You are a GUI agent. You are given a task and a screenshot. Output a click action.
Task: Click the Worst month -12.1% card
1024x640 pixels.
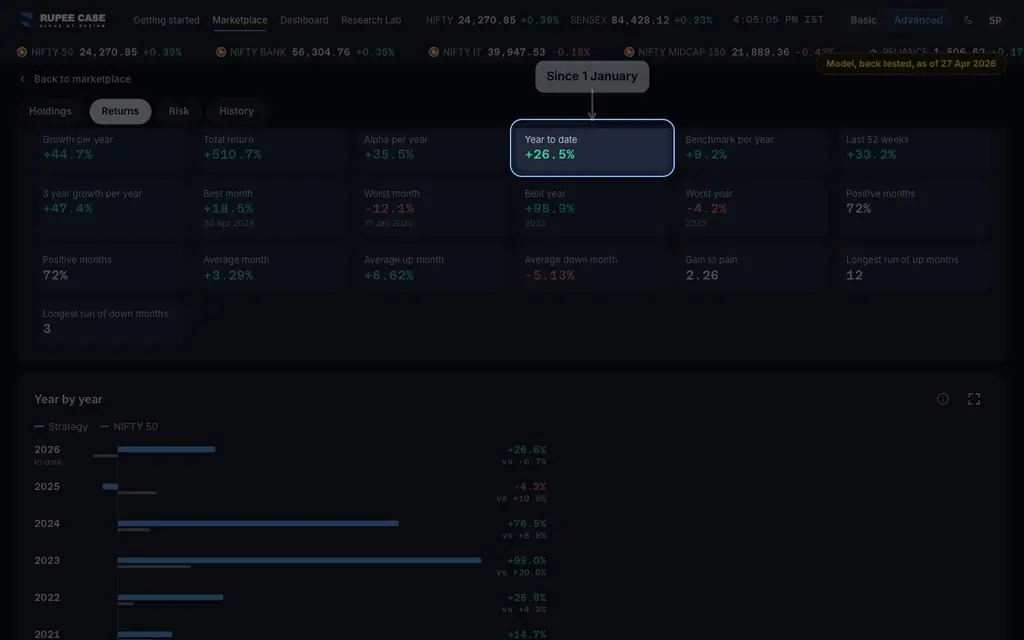pyautogui.click(x=431, y=209)
